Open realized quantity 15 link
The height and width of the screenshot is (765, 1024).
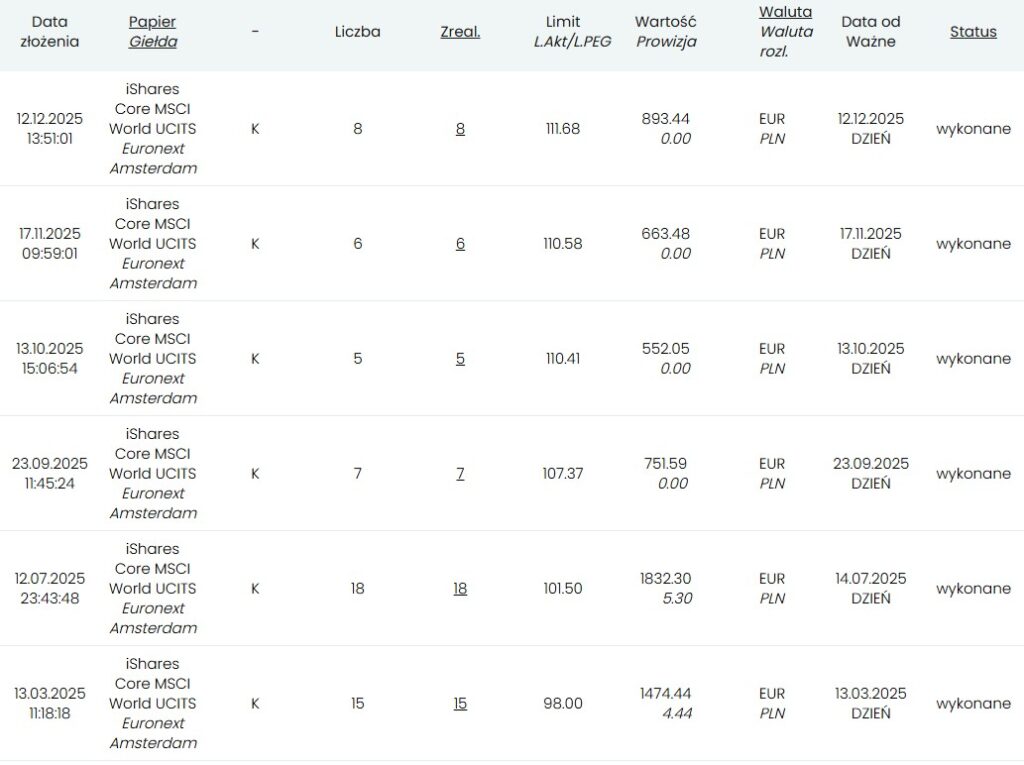(x=460, y=704)
